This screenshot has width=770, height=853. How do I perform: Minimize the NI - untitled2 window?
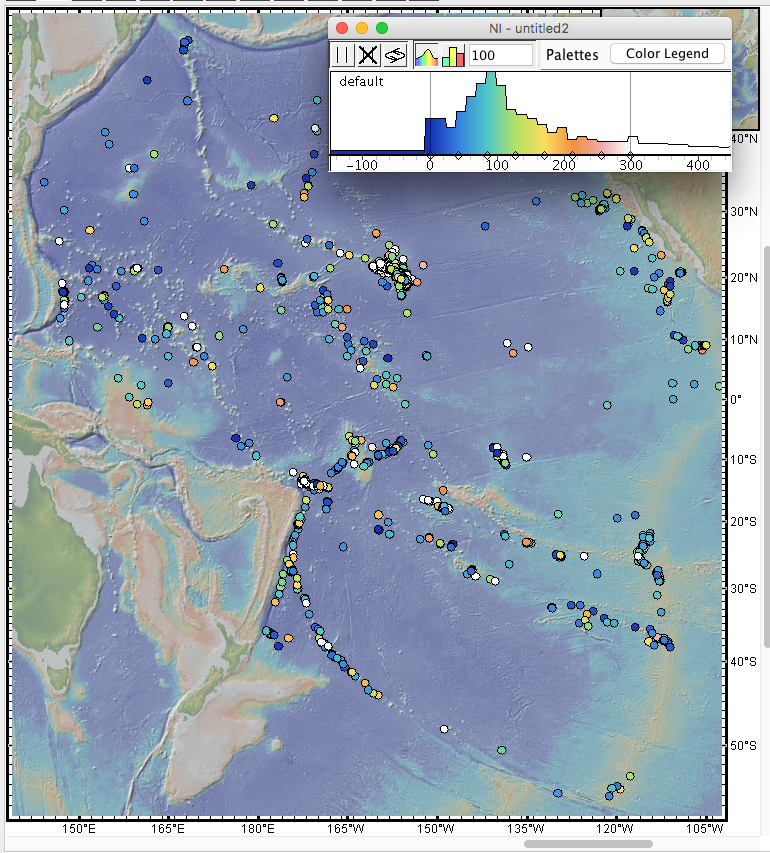coord(362,28)
